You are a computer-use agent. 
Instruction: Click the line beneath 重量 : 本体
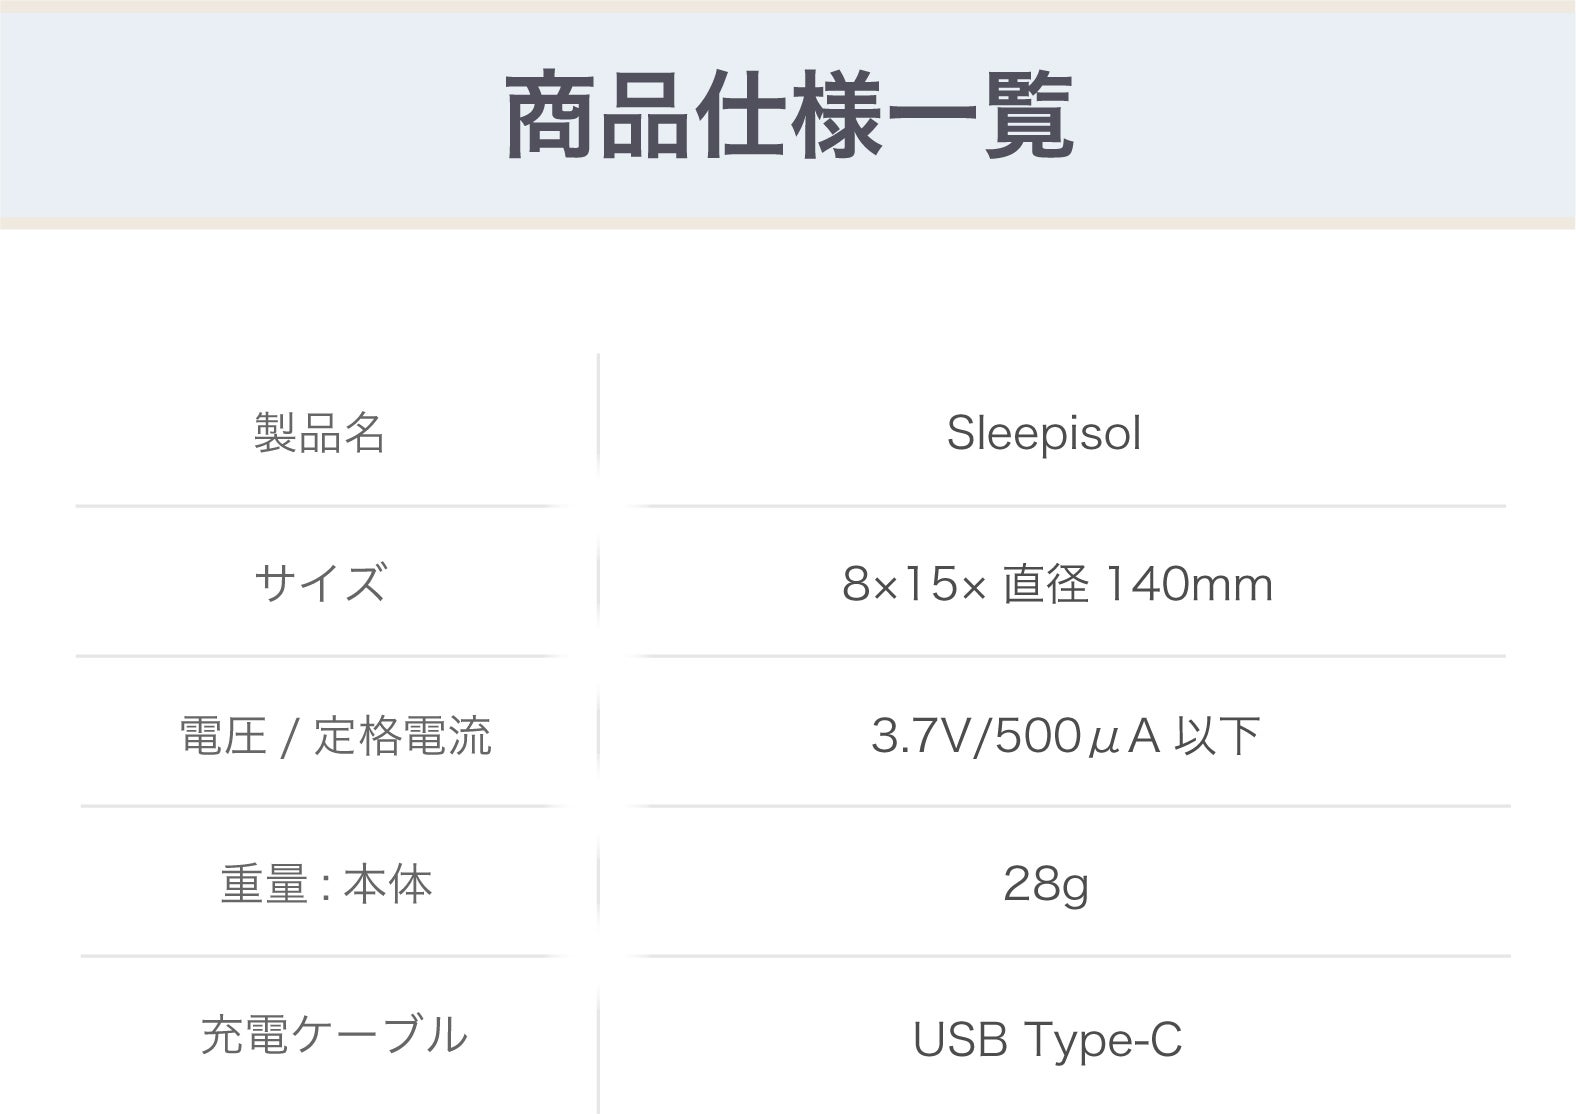tap(320, 956)
